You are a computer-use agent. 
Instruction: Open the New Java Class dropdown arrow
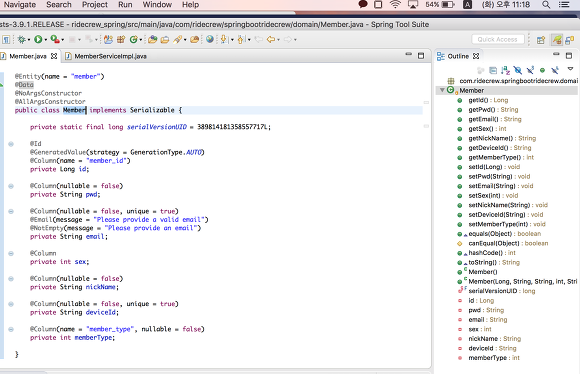(x=141, y=40)
